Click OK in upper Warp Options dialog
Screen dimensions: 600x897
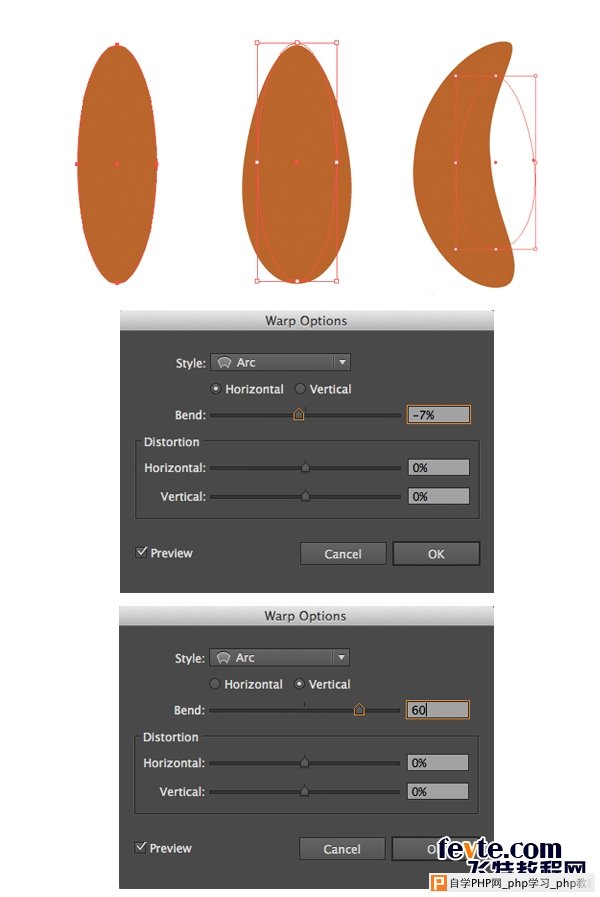click(x=436, y=554)
